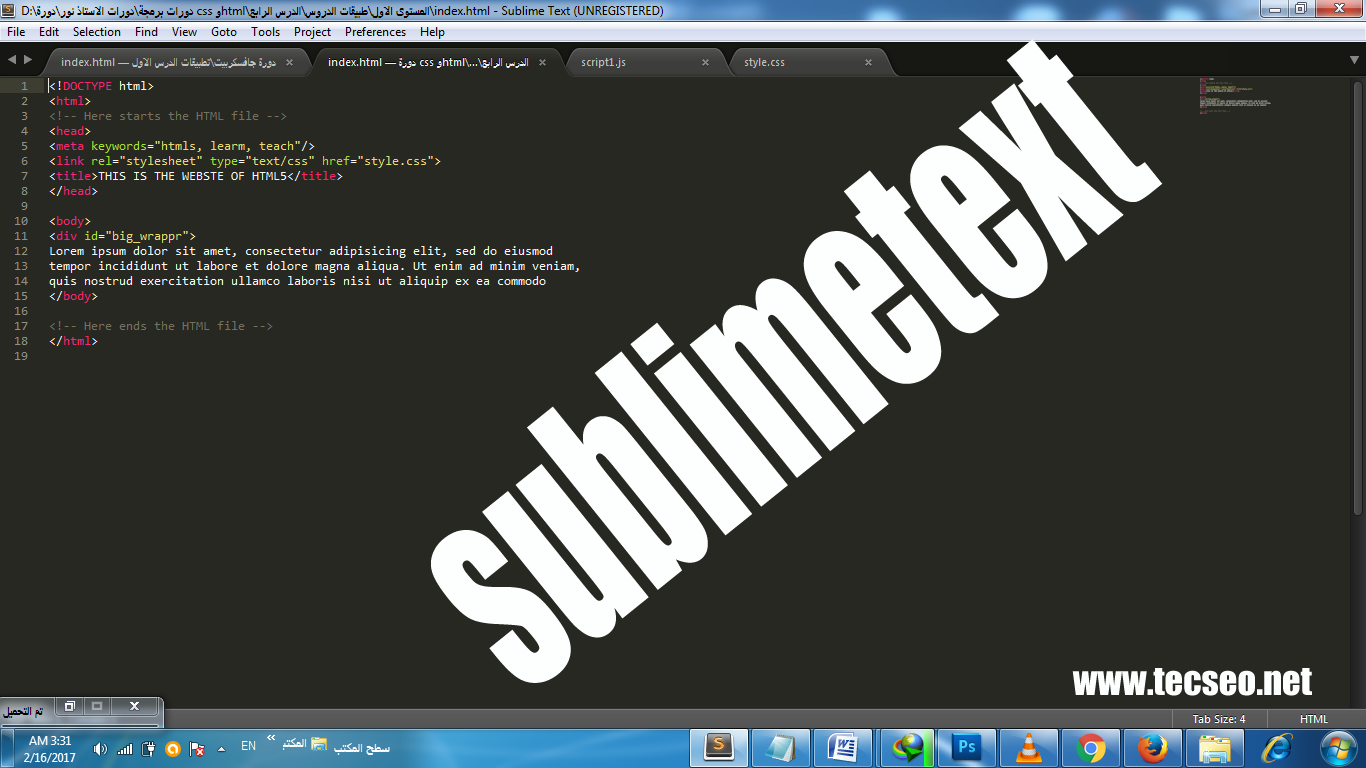
Task: Expand the taskbar toolbar chevron
Action: [271, 739]
